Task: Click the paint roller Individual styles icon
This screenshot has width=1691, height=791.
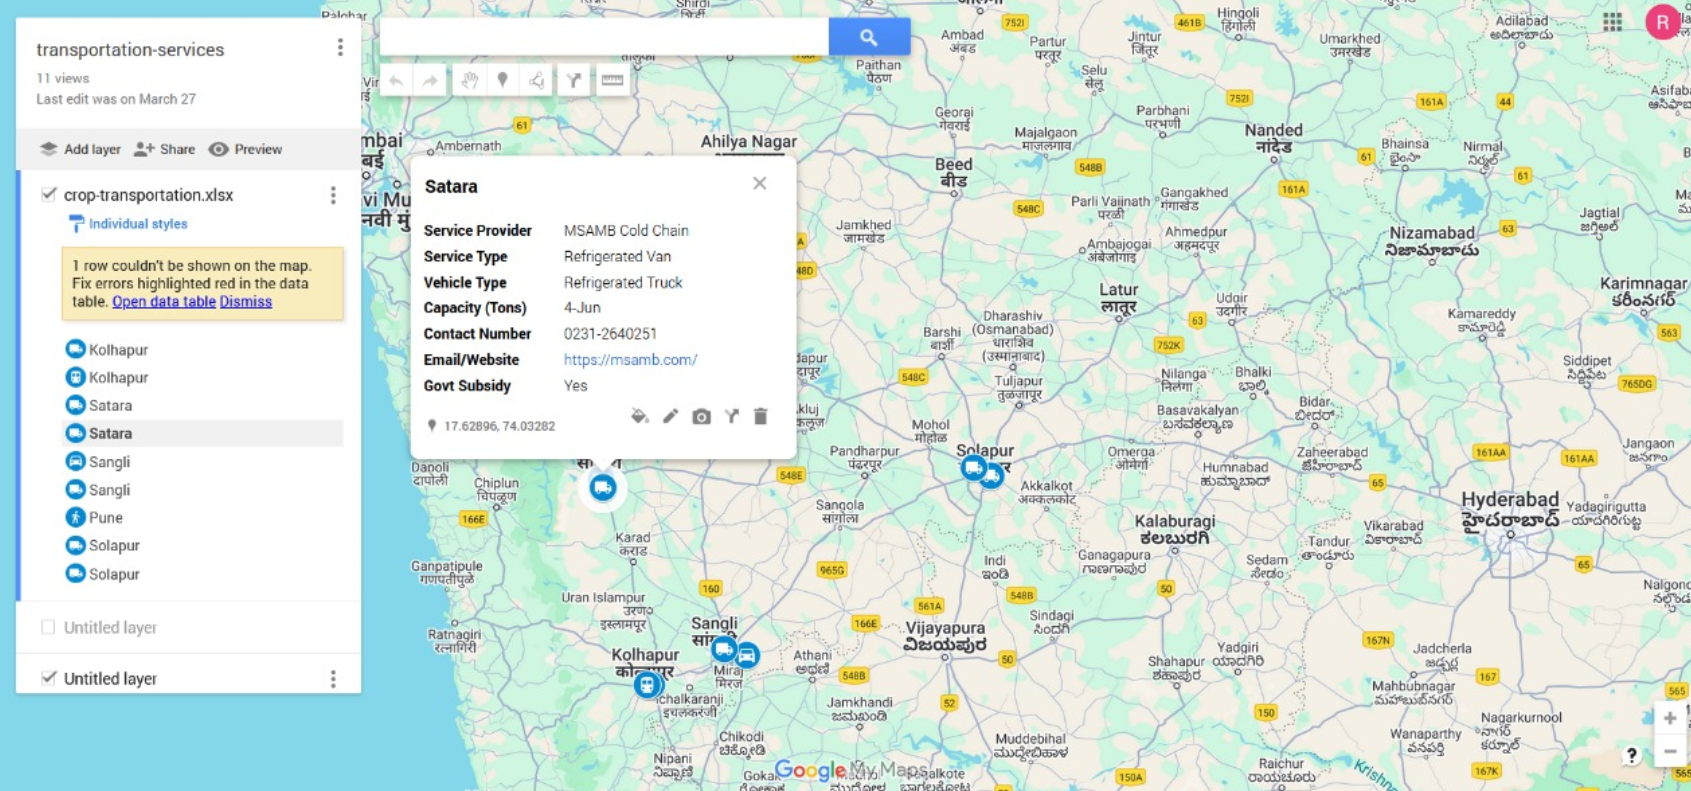Action: [76, 224]
